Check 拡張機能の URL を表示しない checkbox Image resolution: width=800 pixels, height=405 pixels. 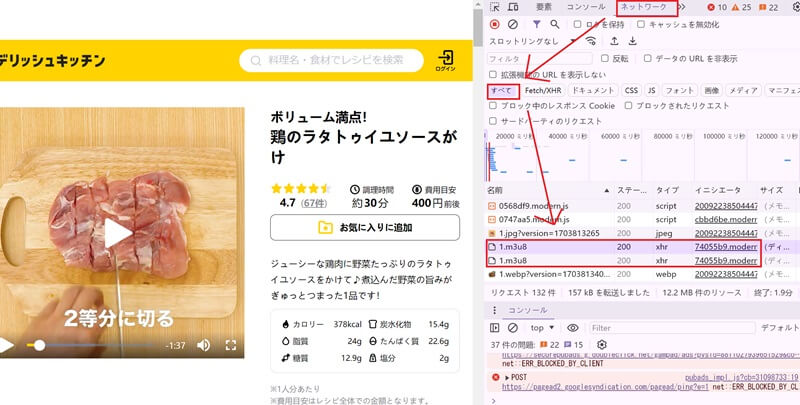click(493, 74)
